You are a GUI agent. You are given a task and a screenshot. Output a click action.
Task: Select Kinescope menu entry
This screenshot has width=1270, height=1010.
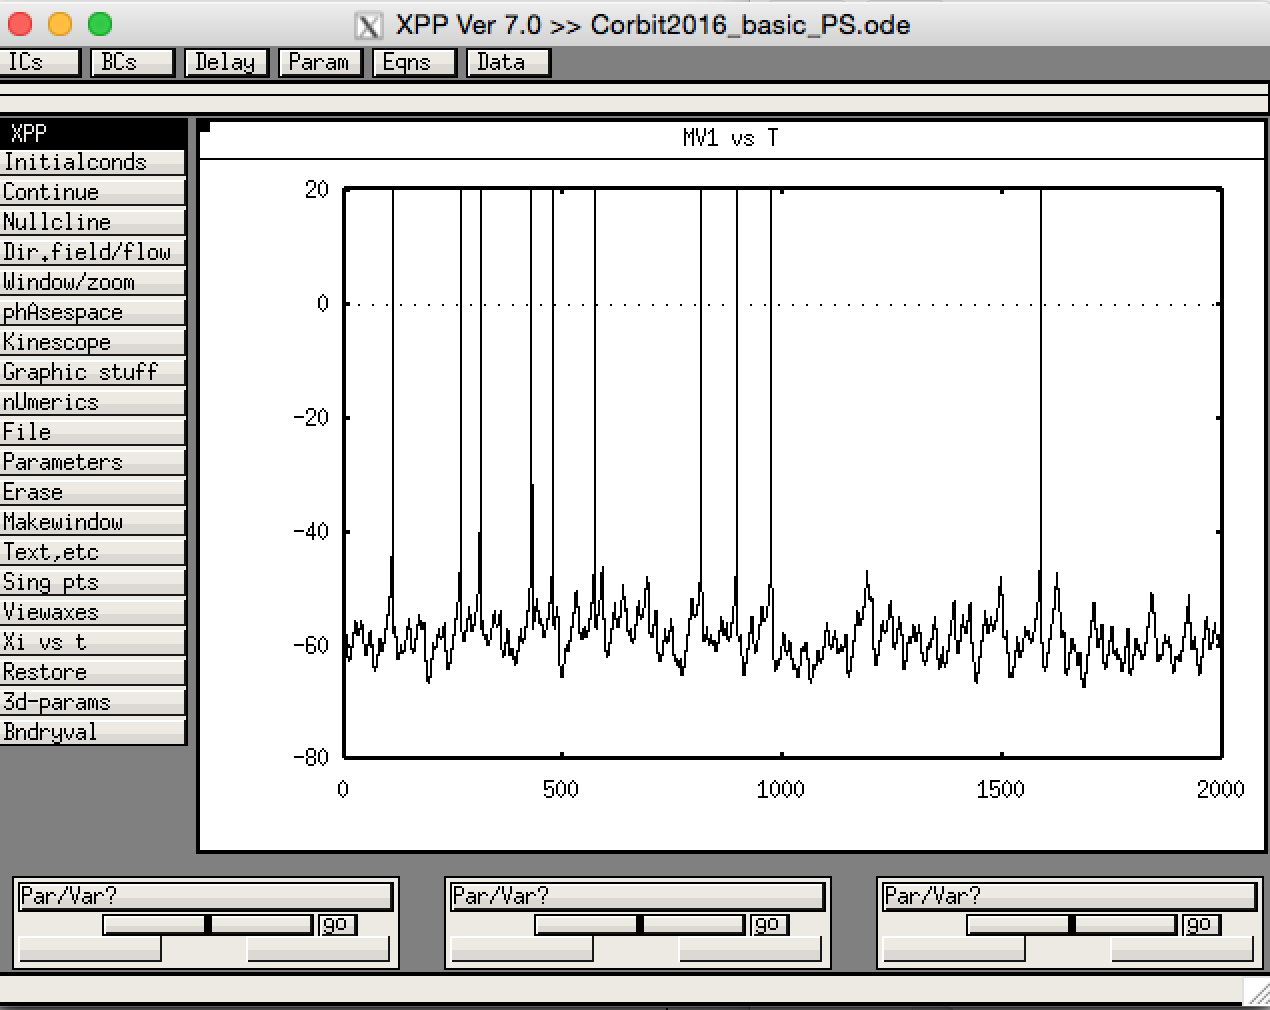tap(93, 342)
